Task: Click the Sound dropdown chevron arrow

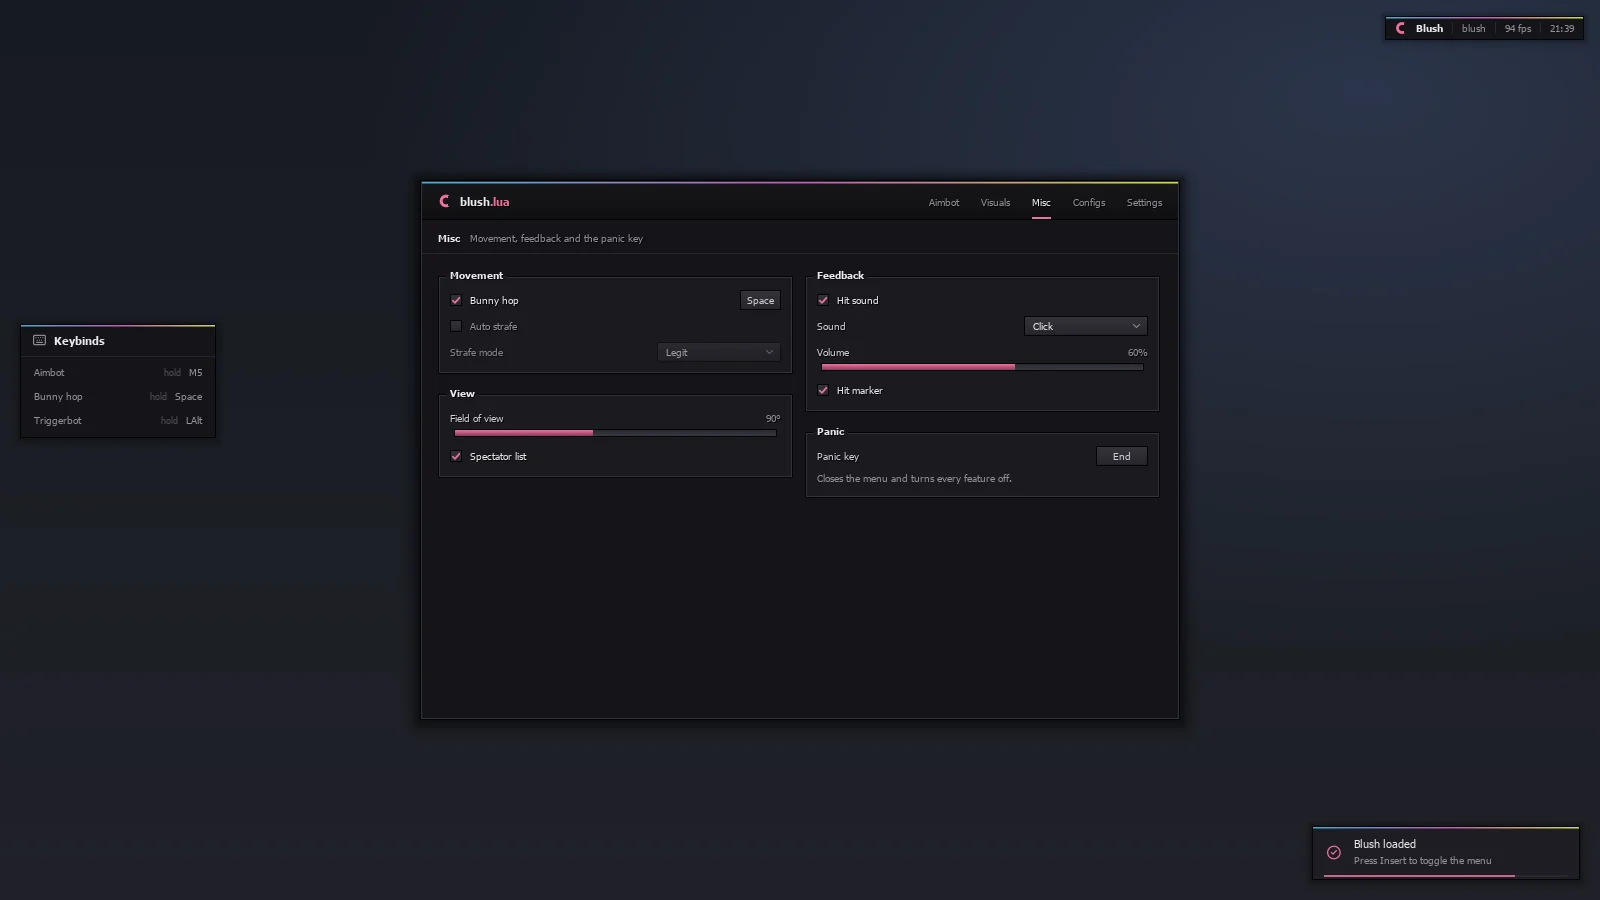Action: tap(1136, 326)
